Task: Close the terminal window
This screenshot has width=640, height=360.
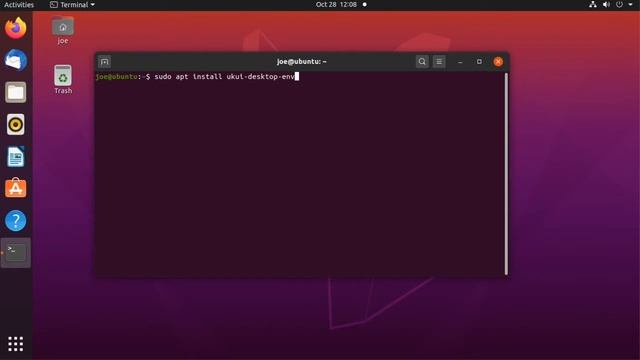Action: point(498,62)
